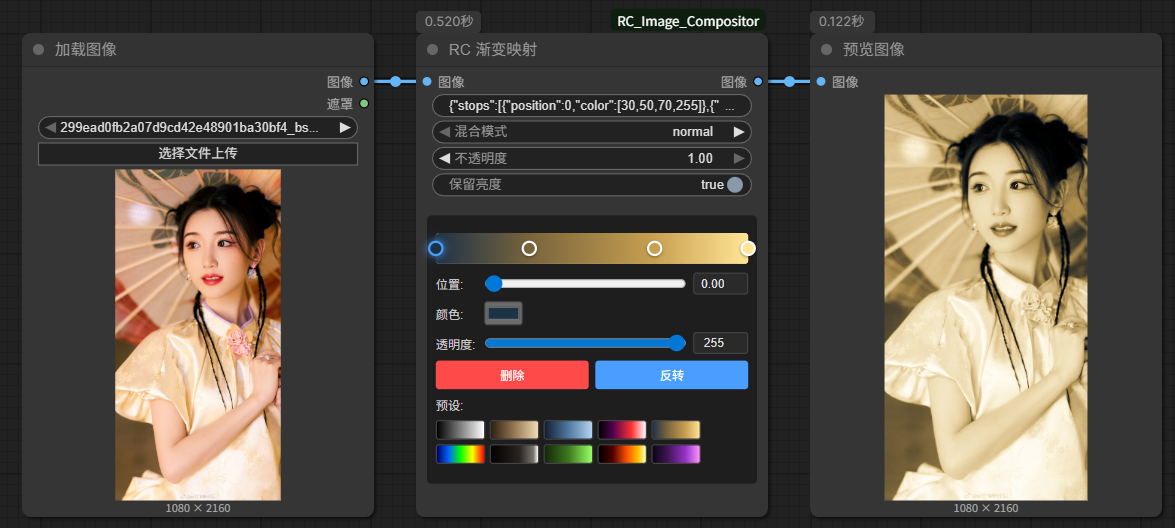This screenshot has width=1175, height=528.
Task: Click the sepia-toned result in 预览图像
Action: pos(986,297)
